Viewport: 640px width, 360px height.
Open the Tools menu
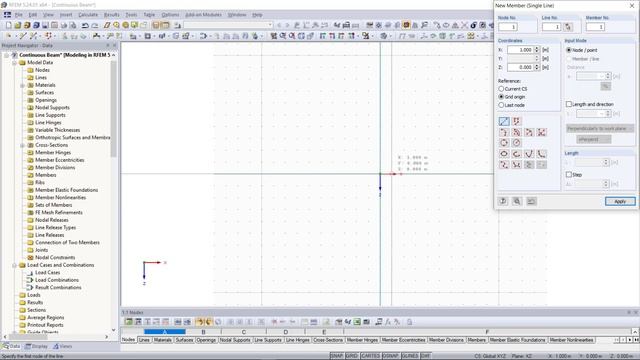(131, 15)
